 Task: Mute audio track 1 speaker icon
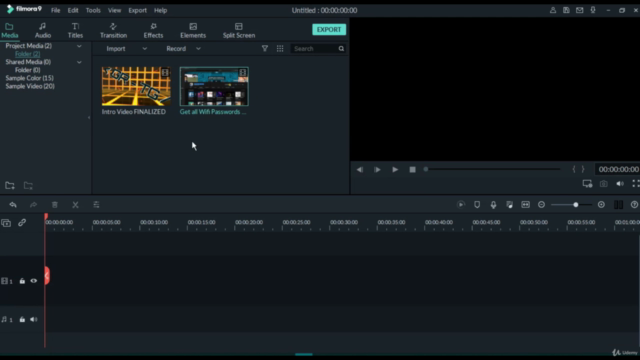click(x=34, y=319)
